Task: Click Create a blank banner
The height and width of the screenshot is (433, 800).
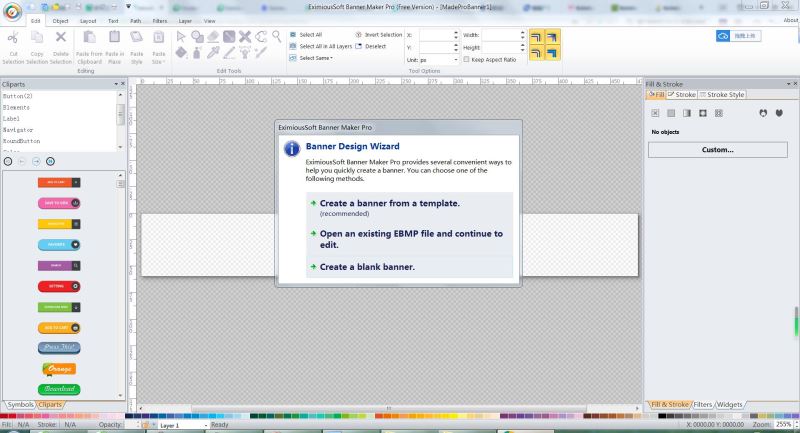Action: [367, 267]
